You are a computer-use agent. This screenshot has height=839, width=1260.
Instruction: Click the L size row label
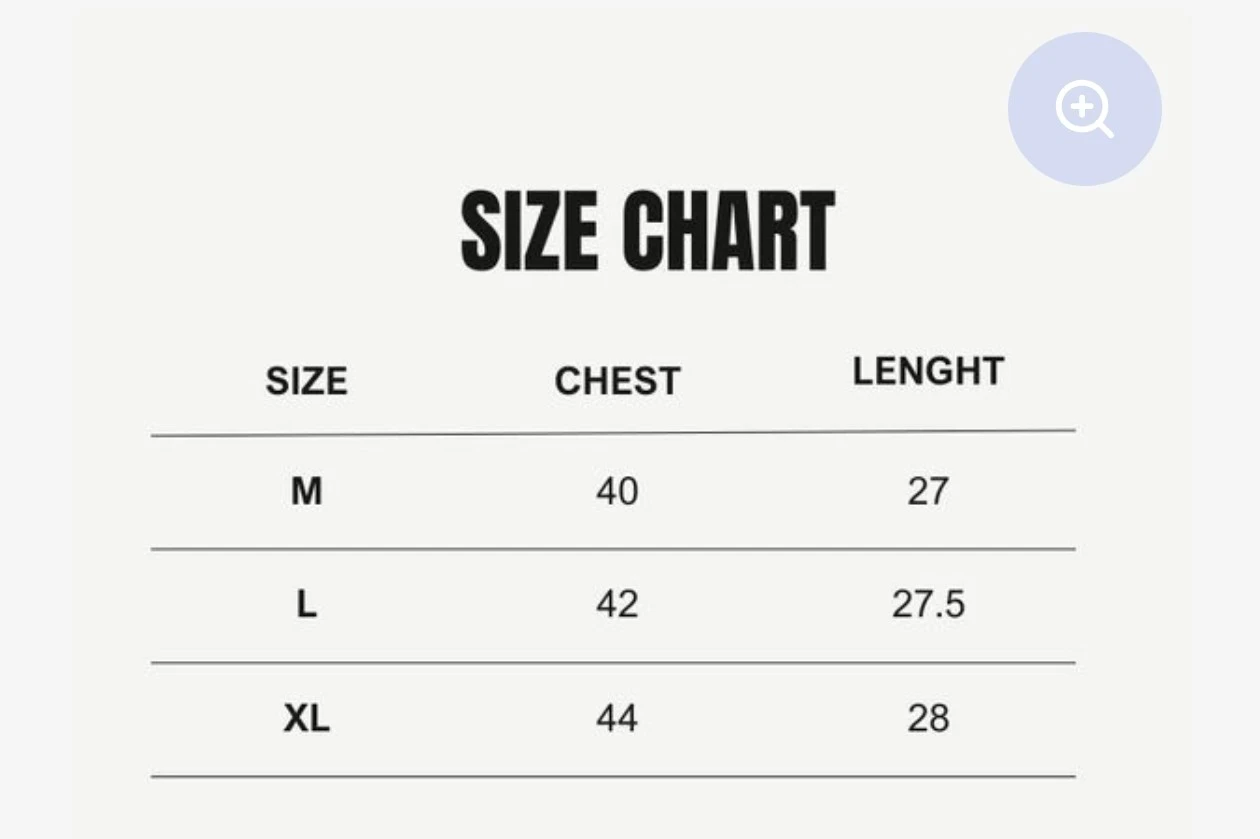tap(306, 605)
